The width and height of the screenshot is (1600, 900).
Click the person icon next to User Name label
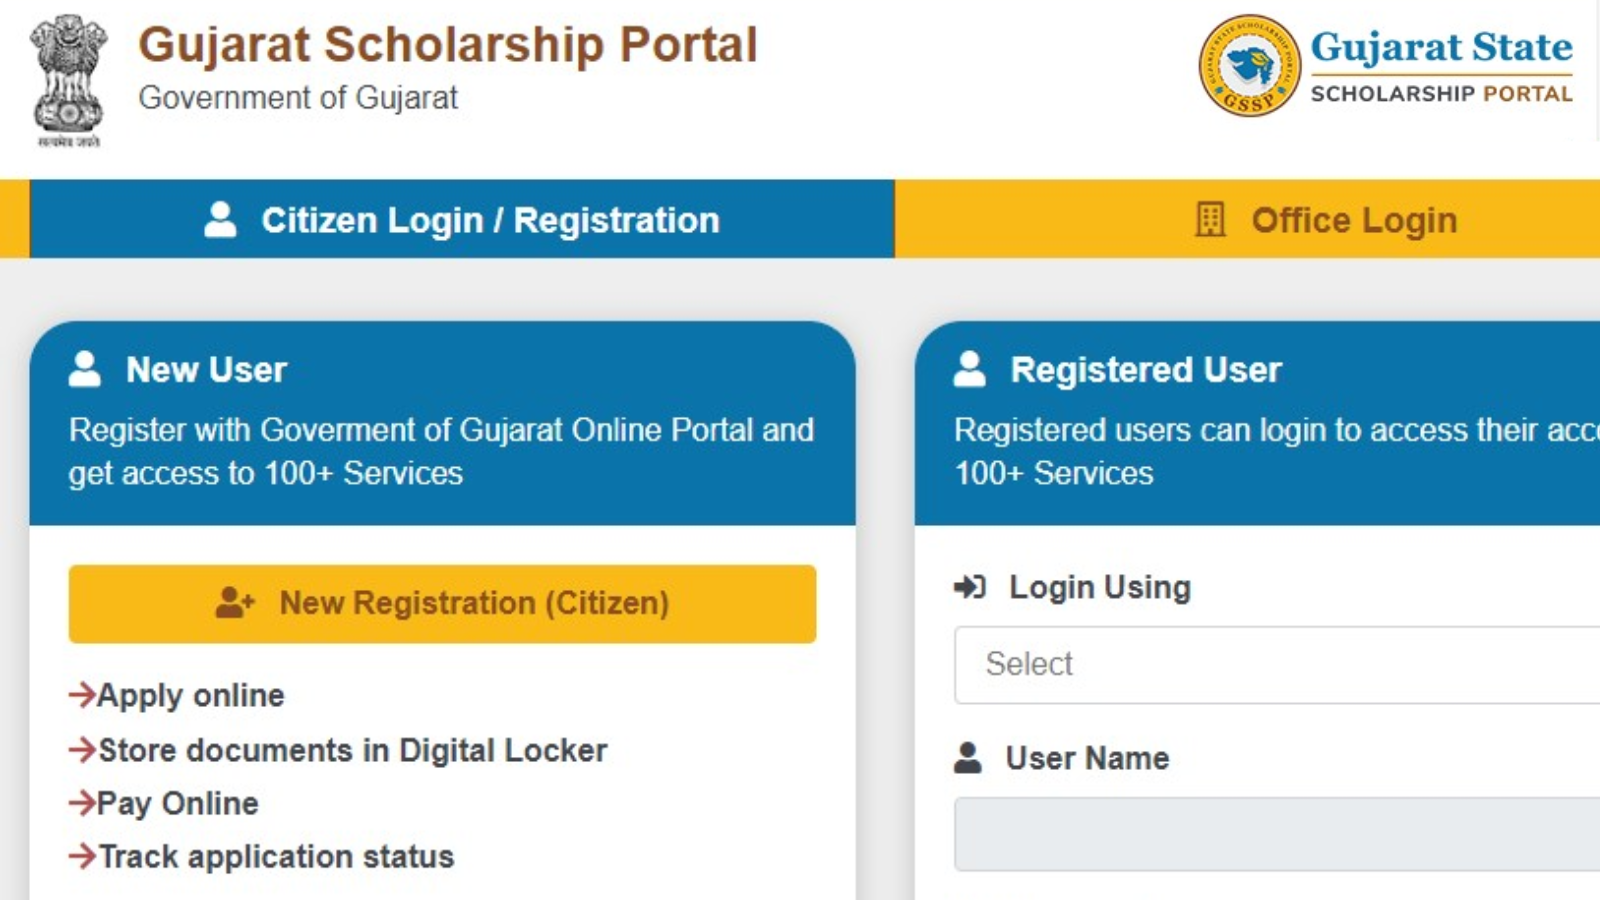(967, 758)
